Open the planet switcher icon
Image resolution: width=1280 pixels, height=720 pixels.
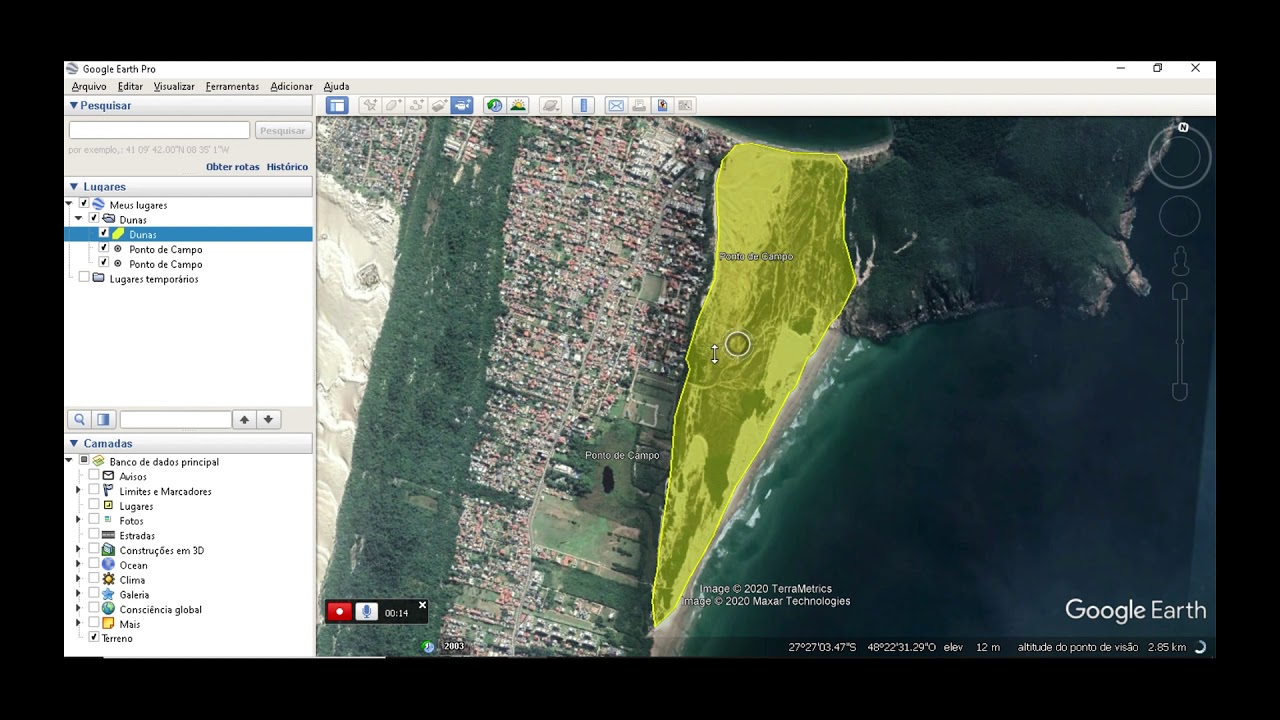(x=550, y=105)
